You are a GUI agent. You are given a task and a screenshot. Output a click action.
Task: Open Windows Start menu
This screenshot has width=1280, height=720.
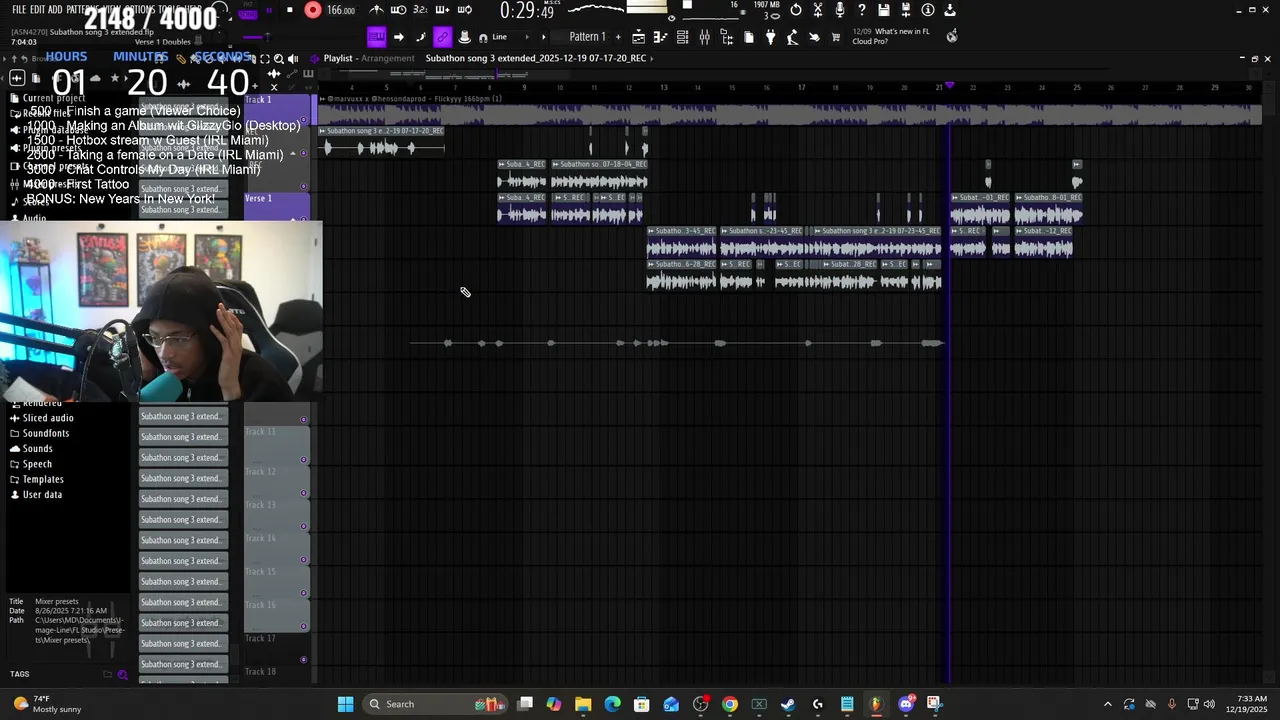click(345, 704)
